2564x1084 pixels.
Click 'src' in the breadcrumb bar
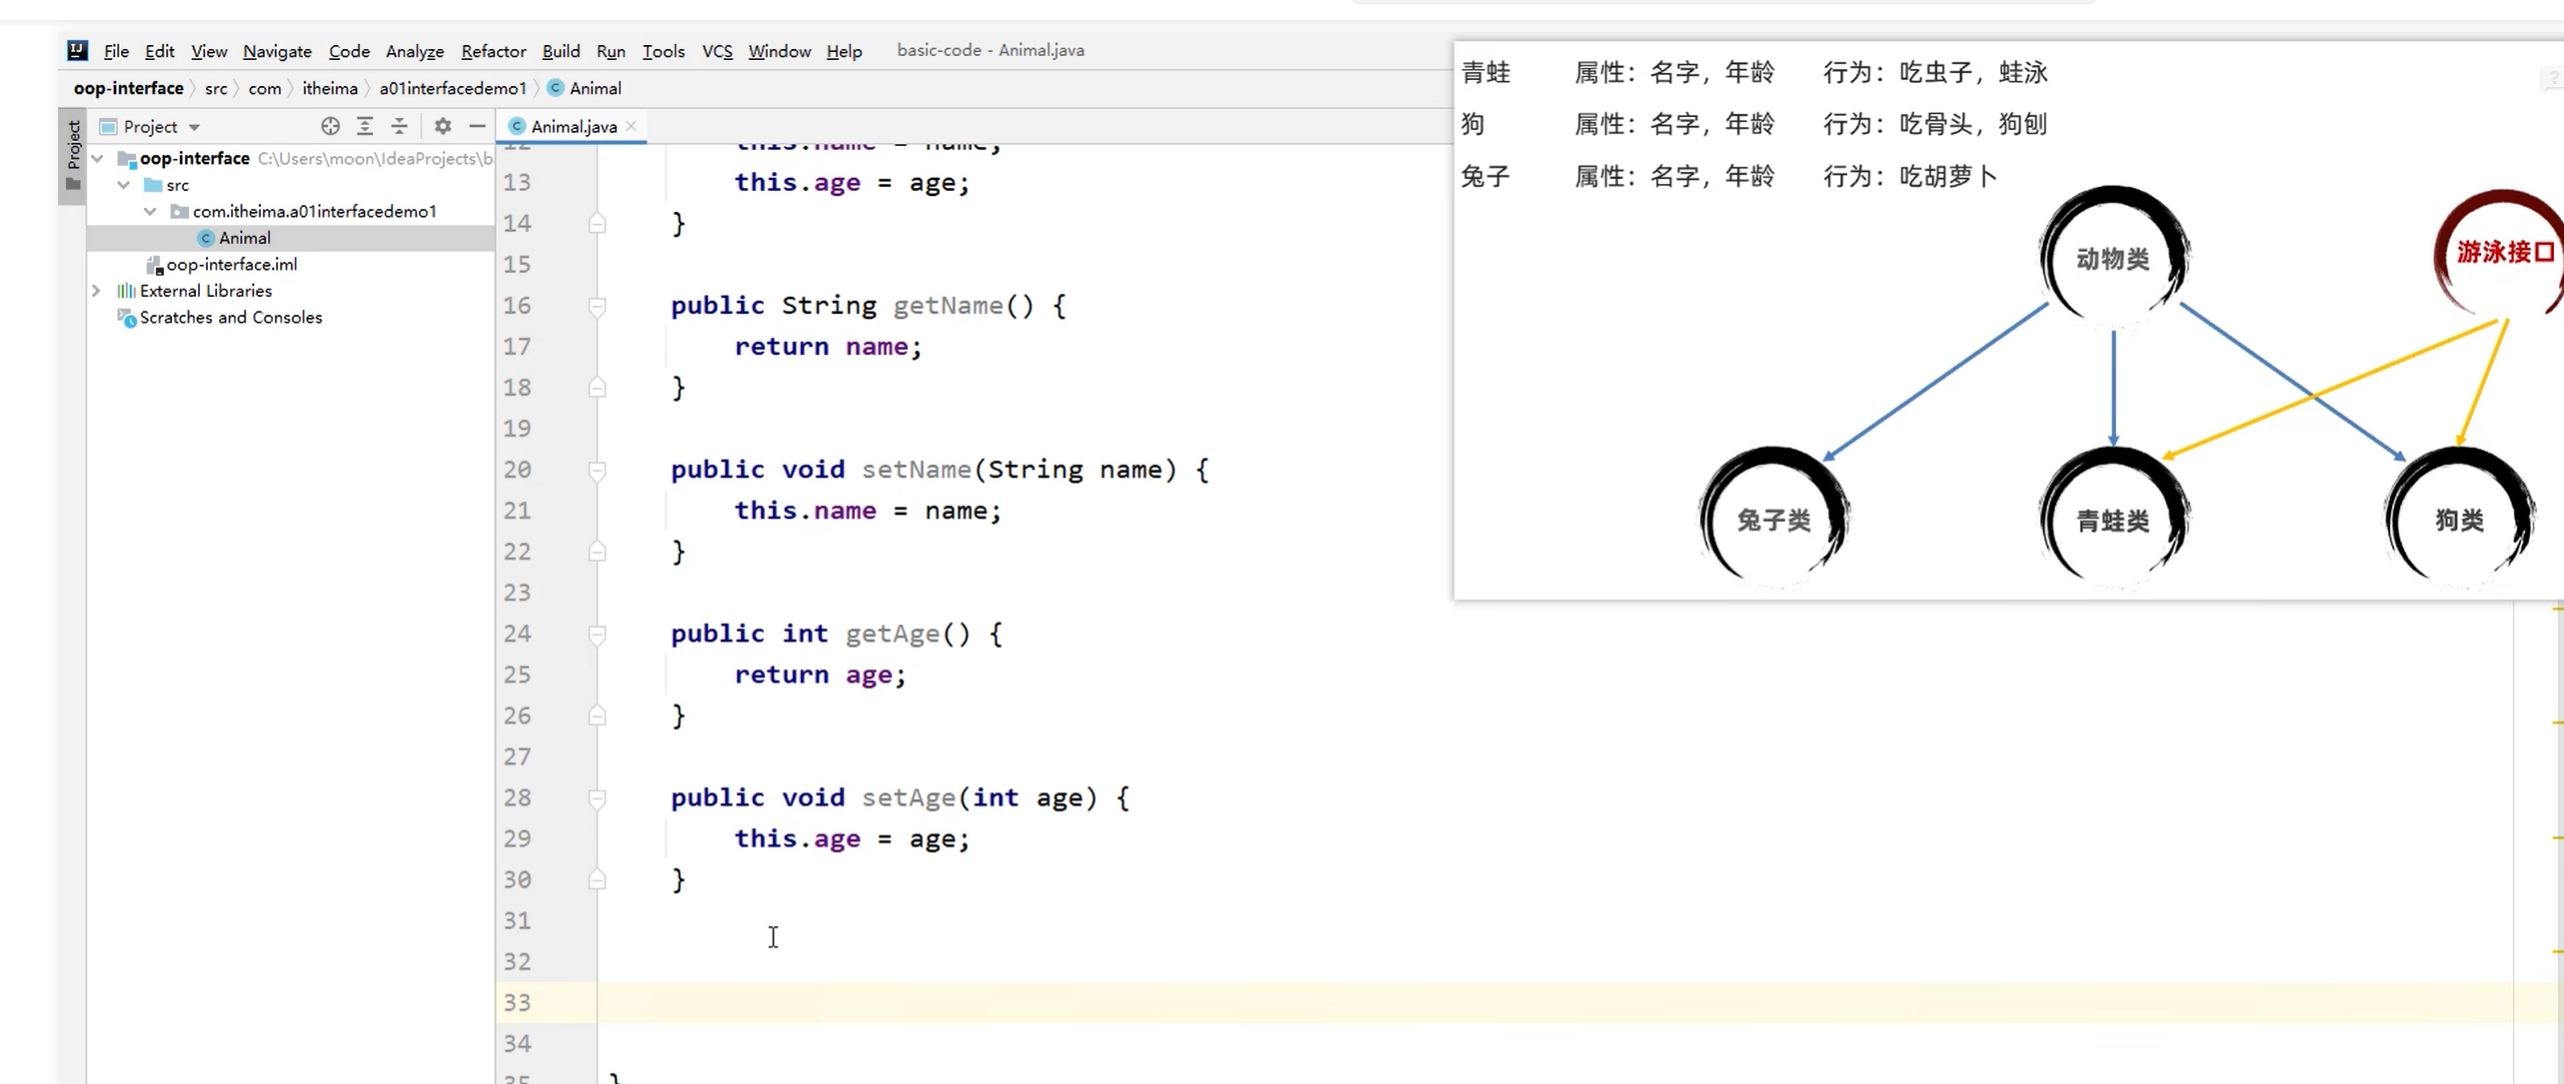coord(216,88)
